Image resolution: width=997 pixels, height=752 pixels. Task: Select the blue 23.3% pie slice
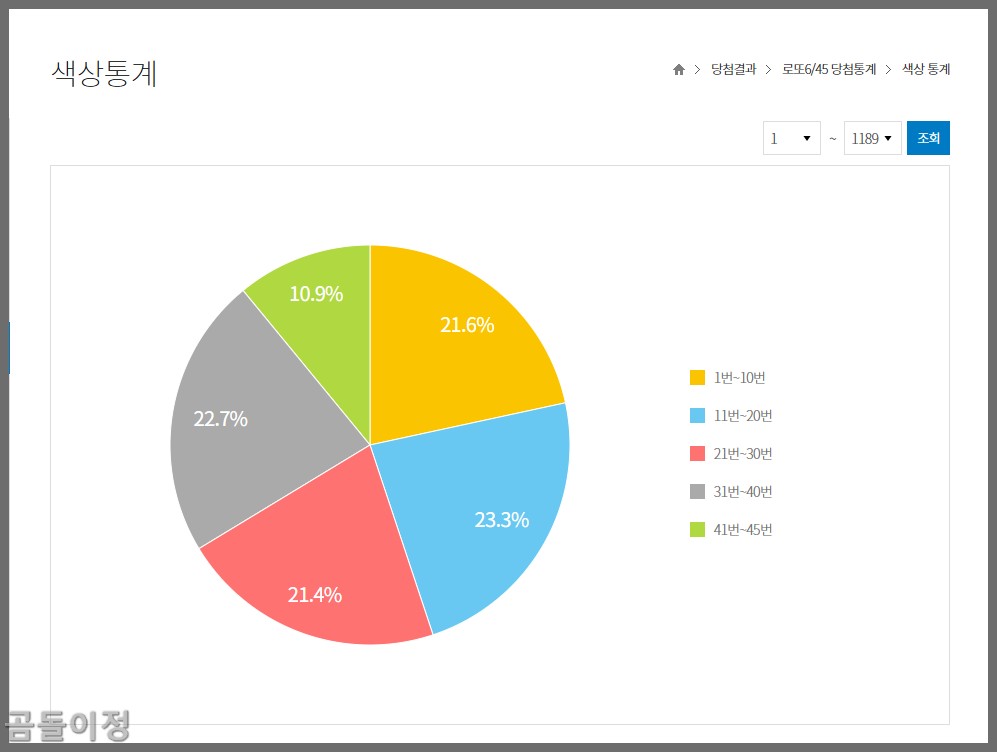click(x=503, y=520)
